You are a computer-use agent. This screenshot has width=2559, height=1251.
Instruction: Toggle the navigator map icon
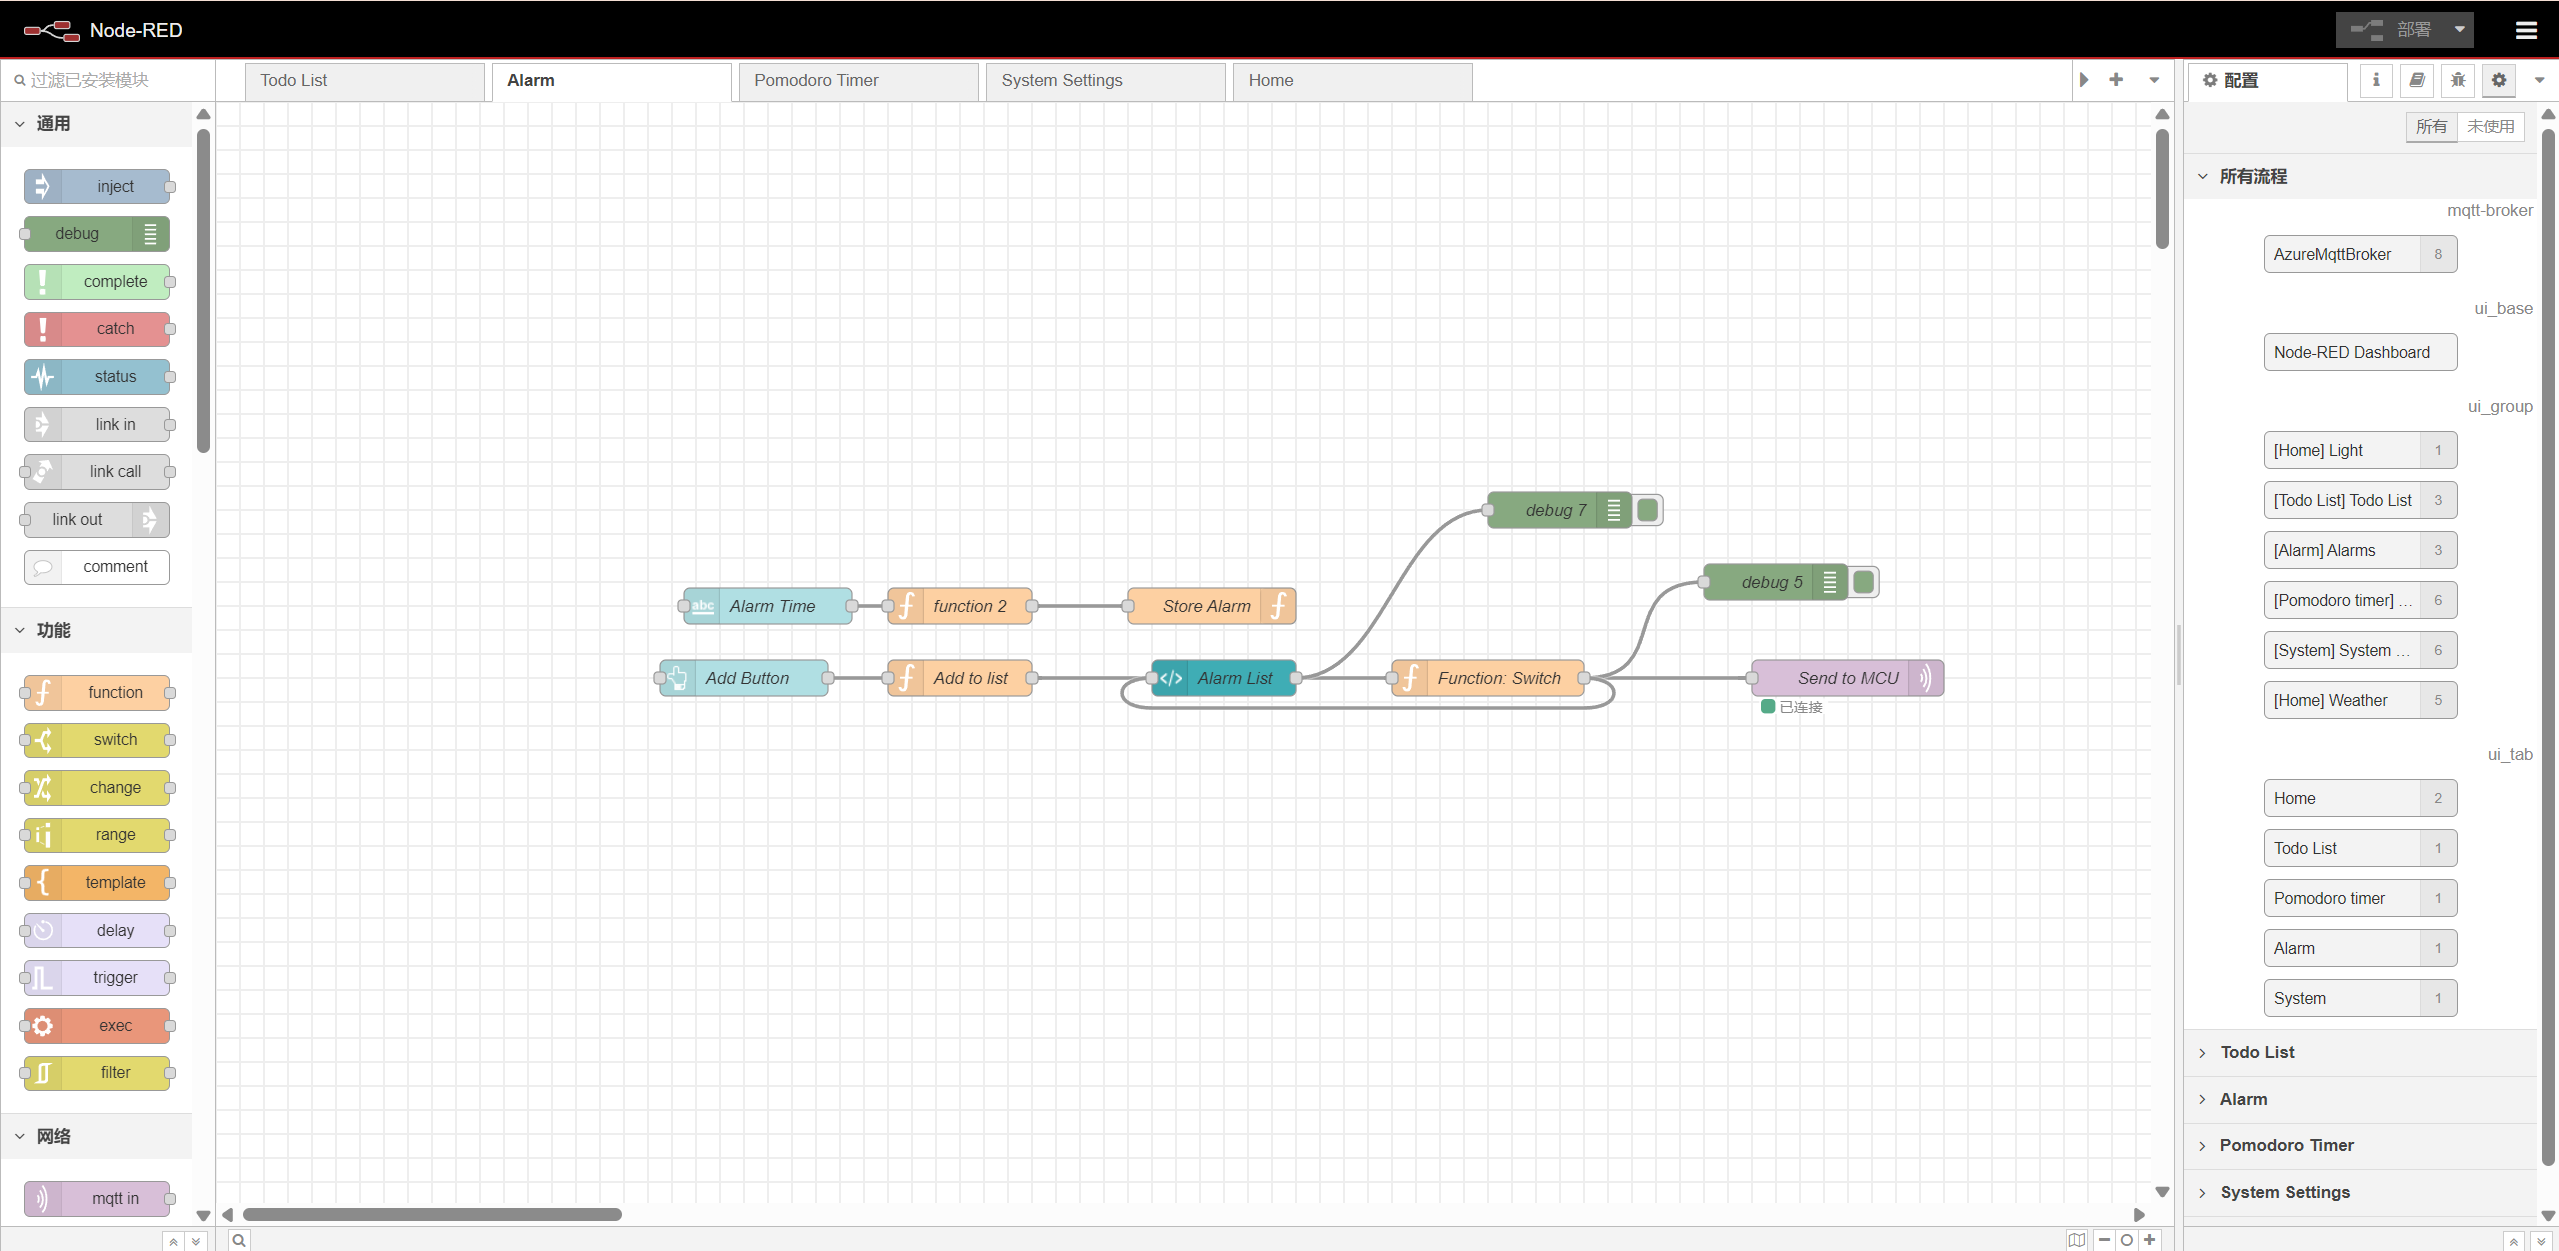pyautogui.click(x=2077, y=1240)
